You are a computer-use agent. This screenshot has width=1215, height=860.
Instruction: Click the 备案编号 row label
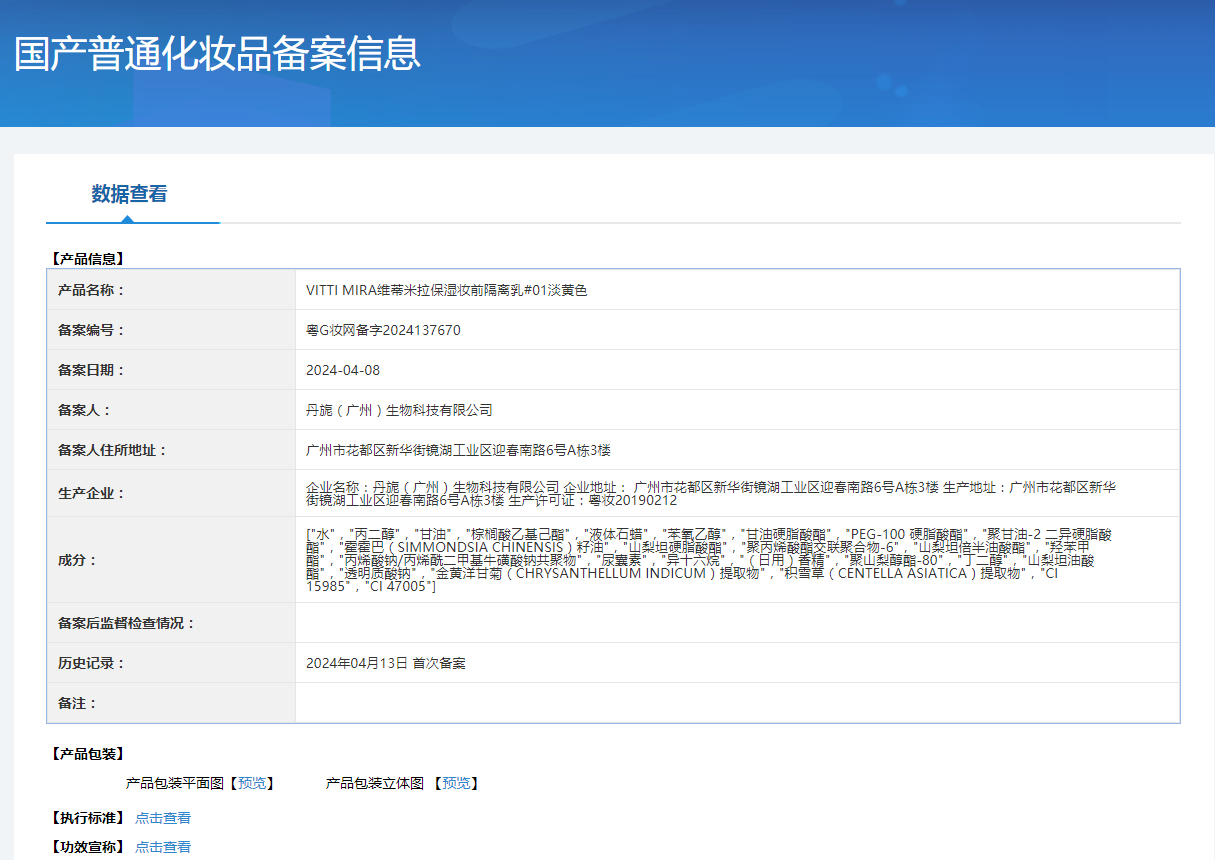pos(92,330)
